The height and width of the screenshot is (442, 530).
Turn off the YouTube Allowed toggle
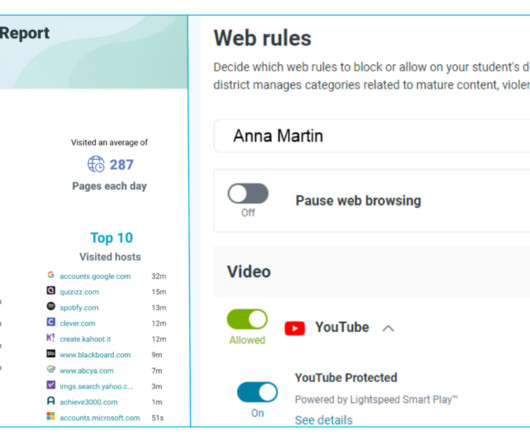pos(247,319)
